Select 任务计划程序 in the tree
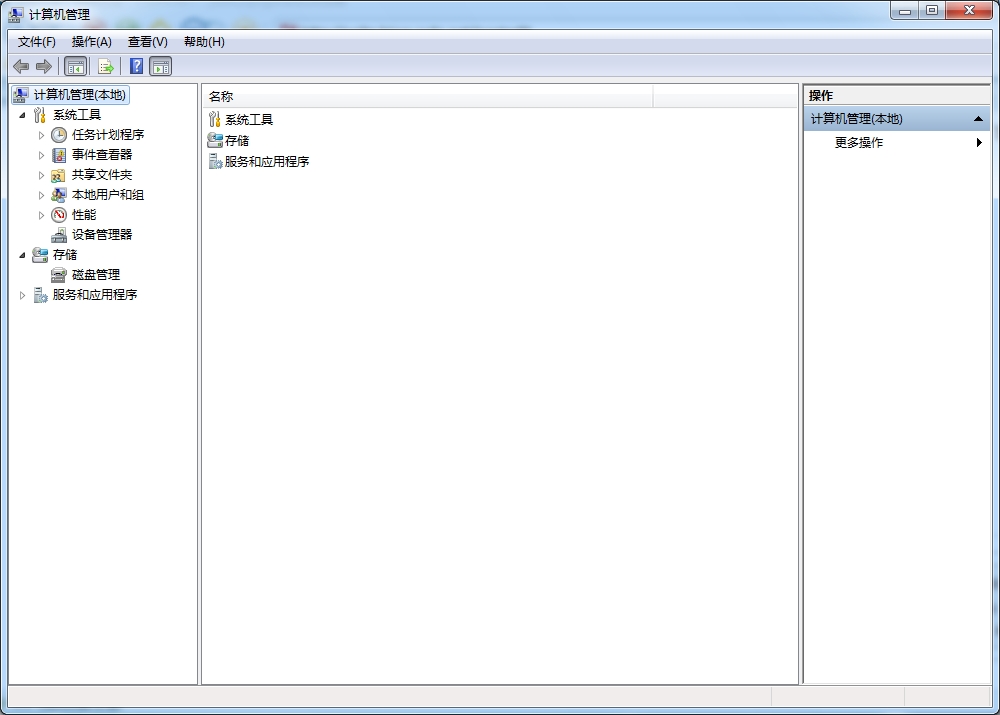 108,135
